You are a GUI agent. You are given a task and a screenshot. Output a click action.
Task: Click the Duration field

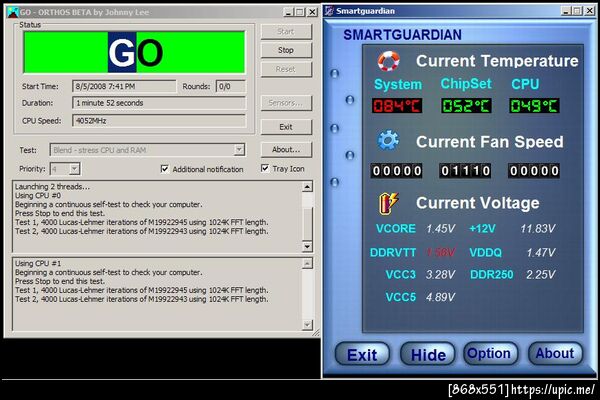point(159,103)
